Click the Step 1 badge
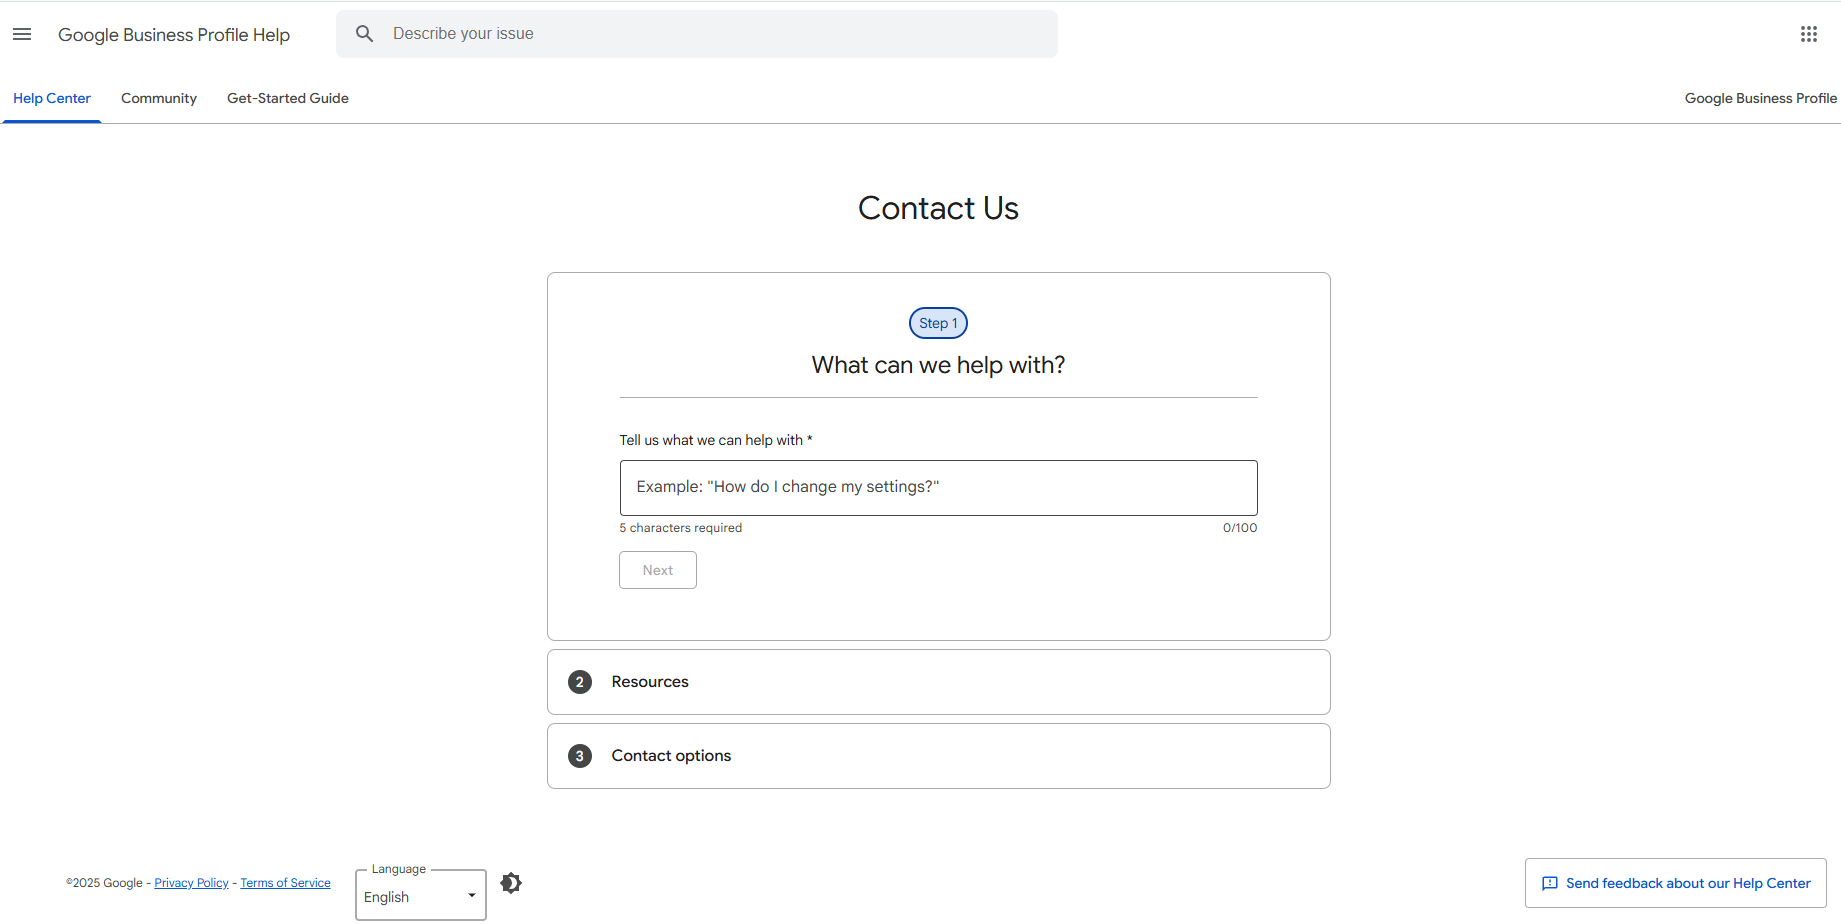This screenshot has width=1841, height=924. click(937, 322)
